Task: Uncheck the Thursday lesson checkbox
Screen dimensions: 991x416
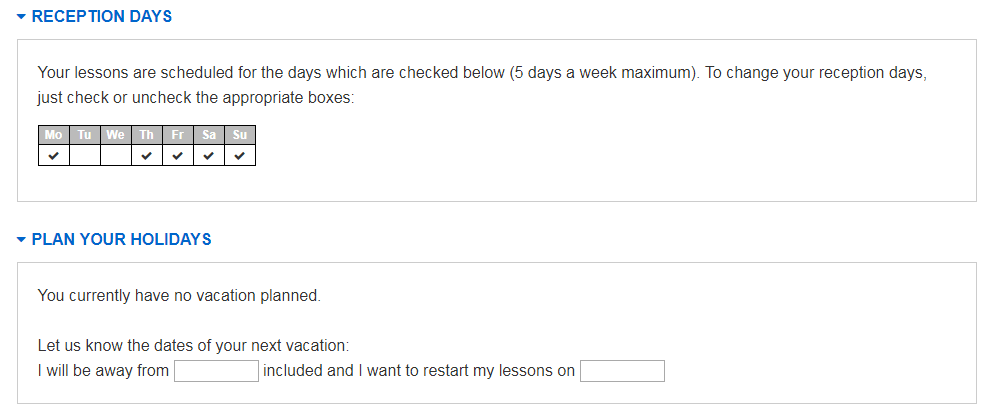Action: [147, 155]
